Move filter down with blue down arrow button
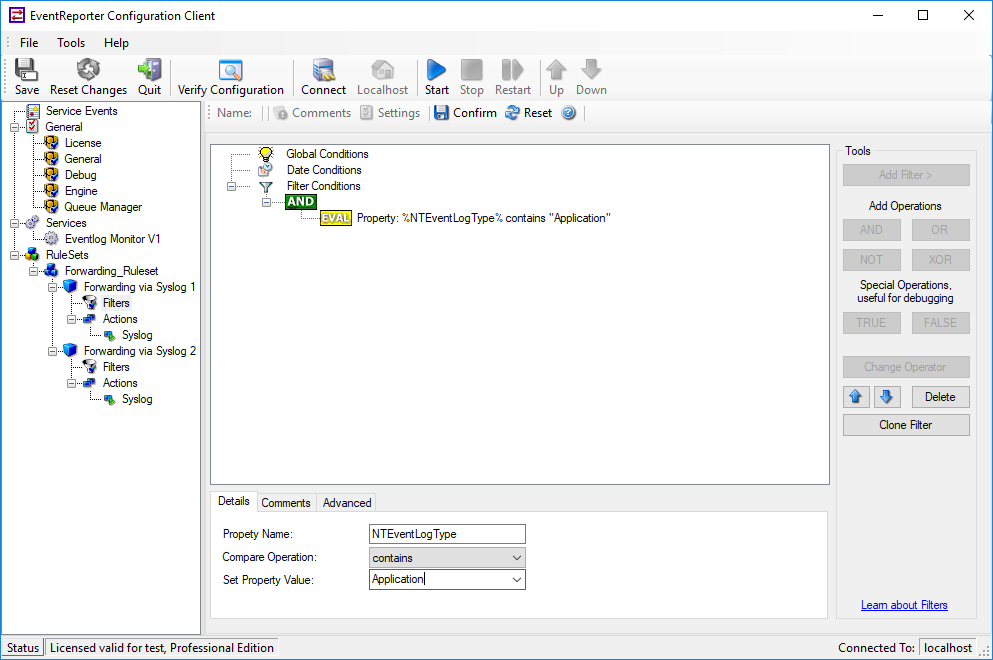Screen dimensions: 993x660 (x=887, y=397)
